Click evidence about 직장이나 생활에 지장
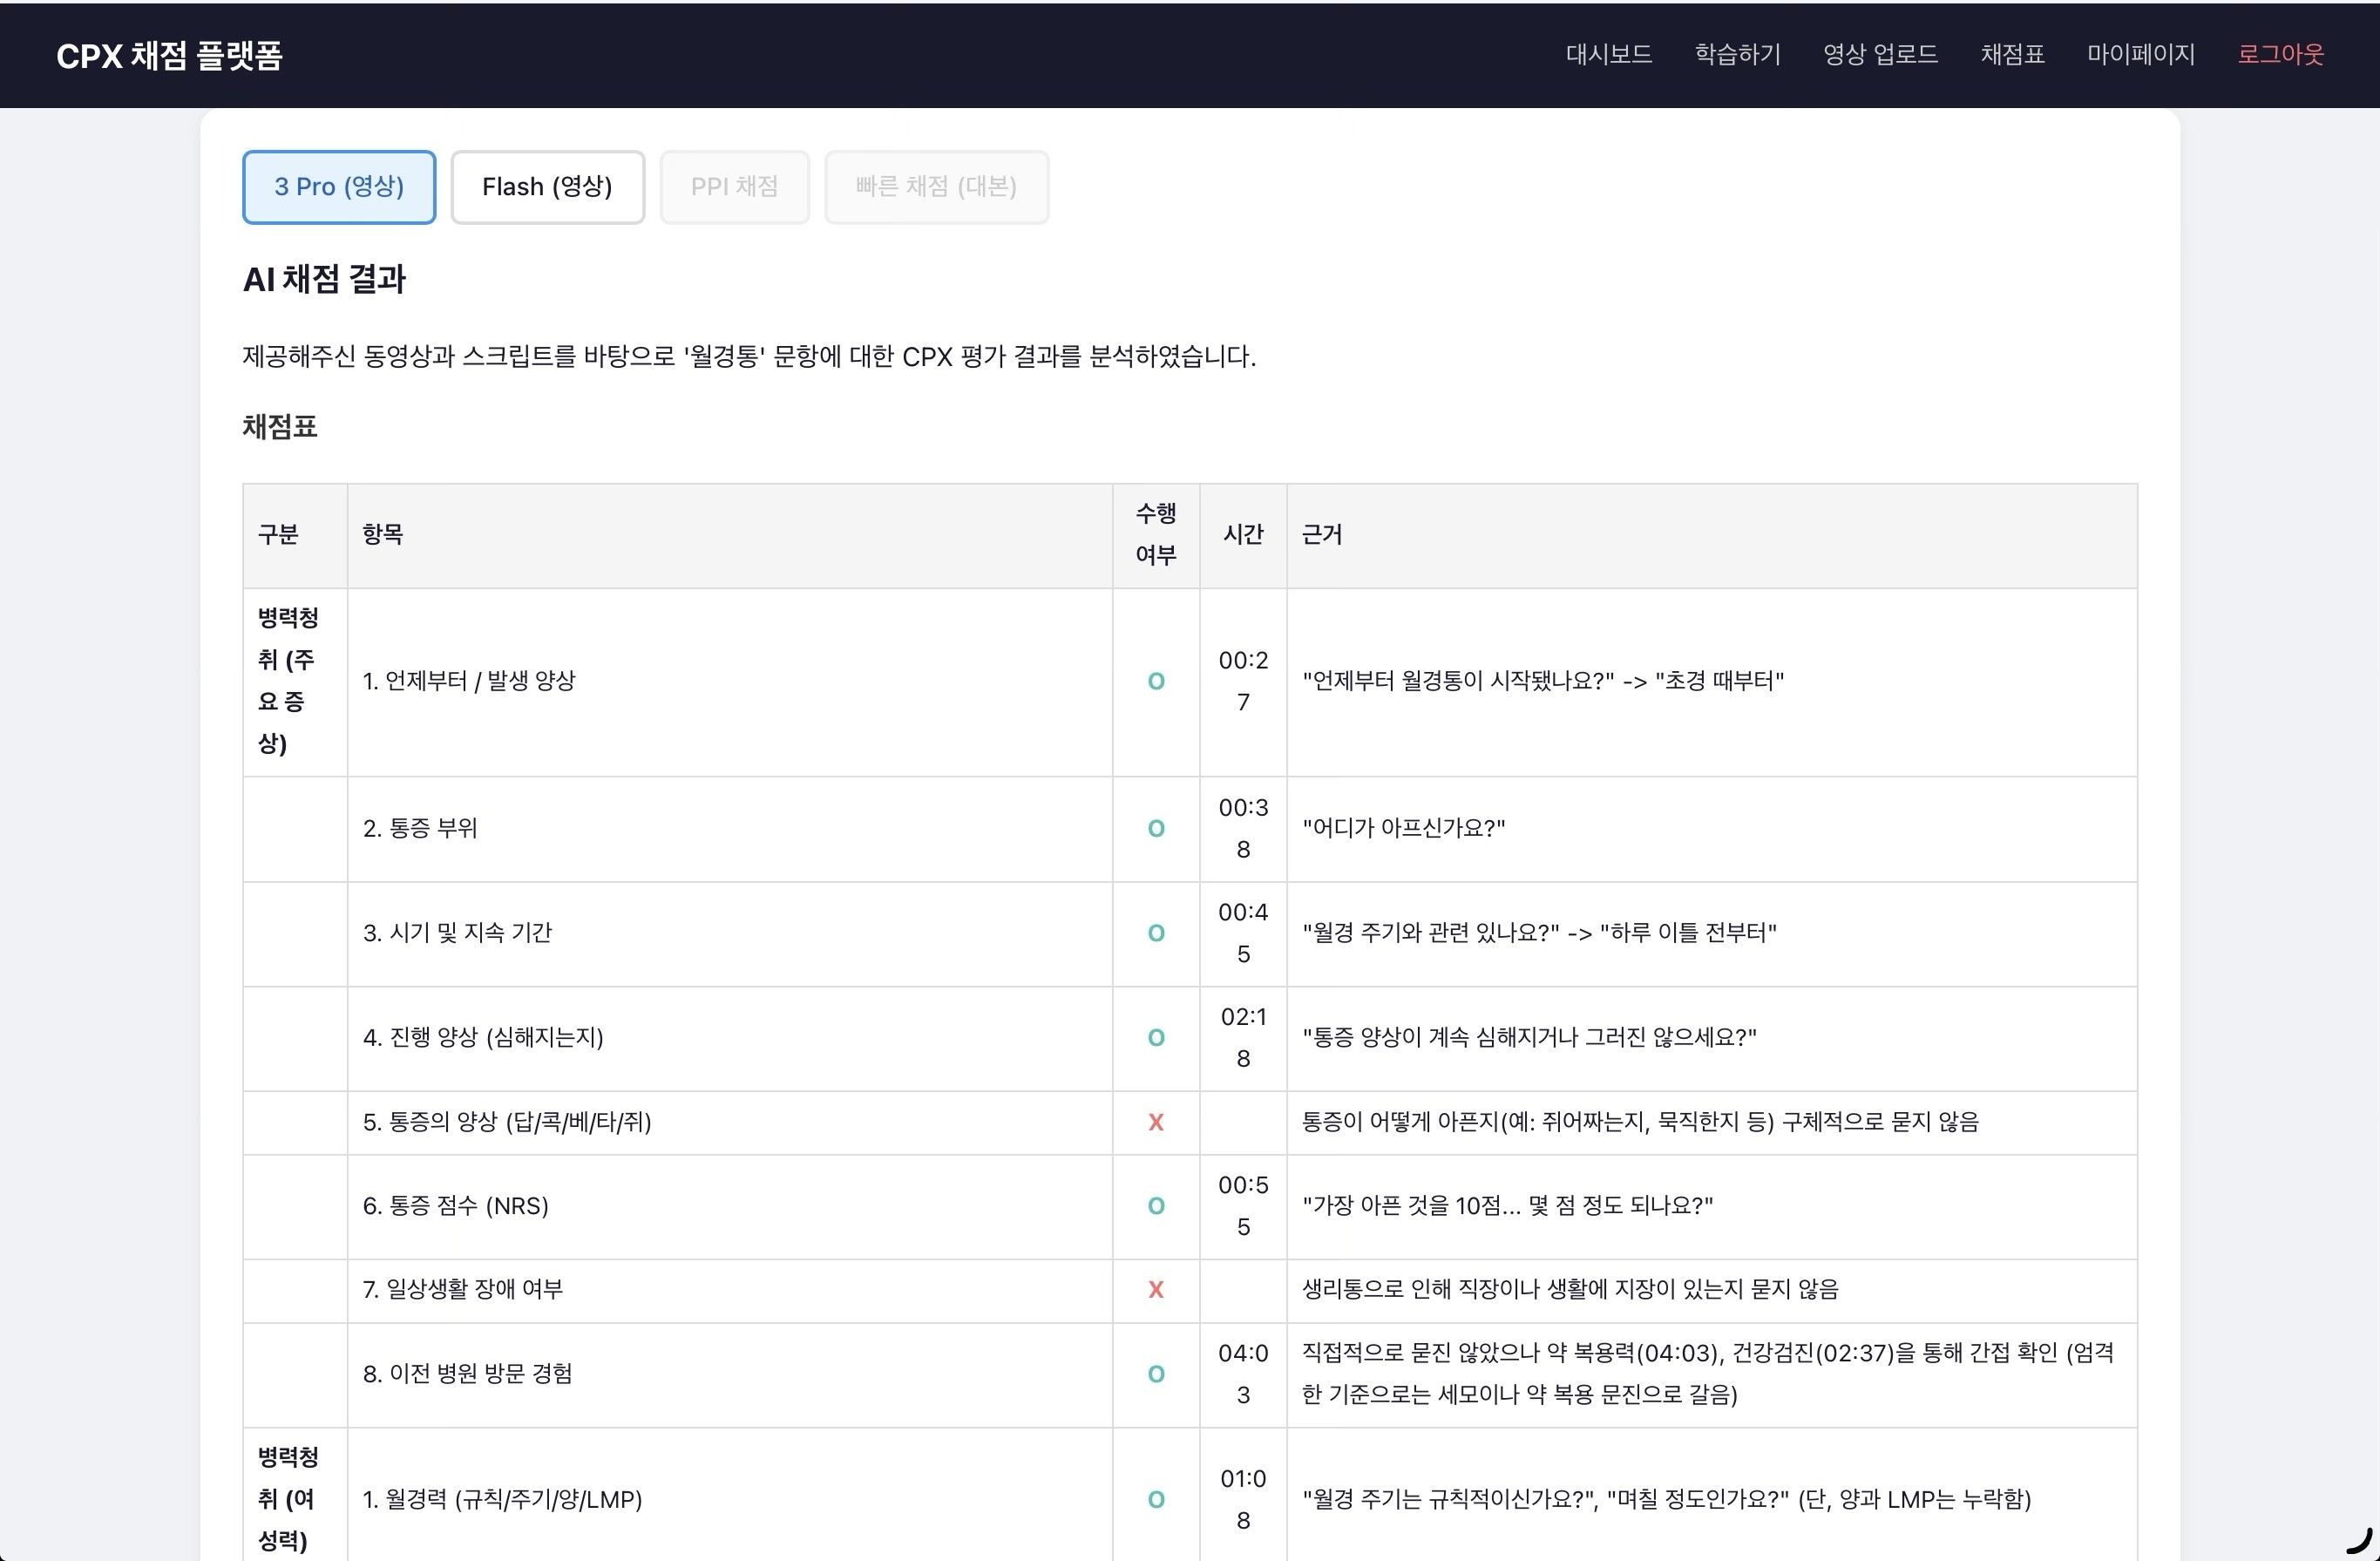The image size is (2380, 1561). coord(1570,1290)
